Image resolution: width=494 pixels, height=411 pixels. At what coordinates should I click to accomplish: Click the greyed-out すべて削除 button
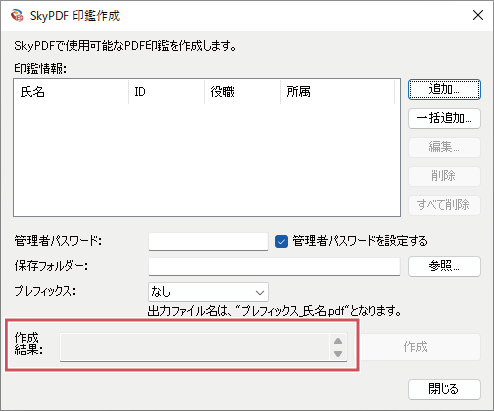pos(444,205)
